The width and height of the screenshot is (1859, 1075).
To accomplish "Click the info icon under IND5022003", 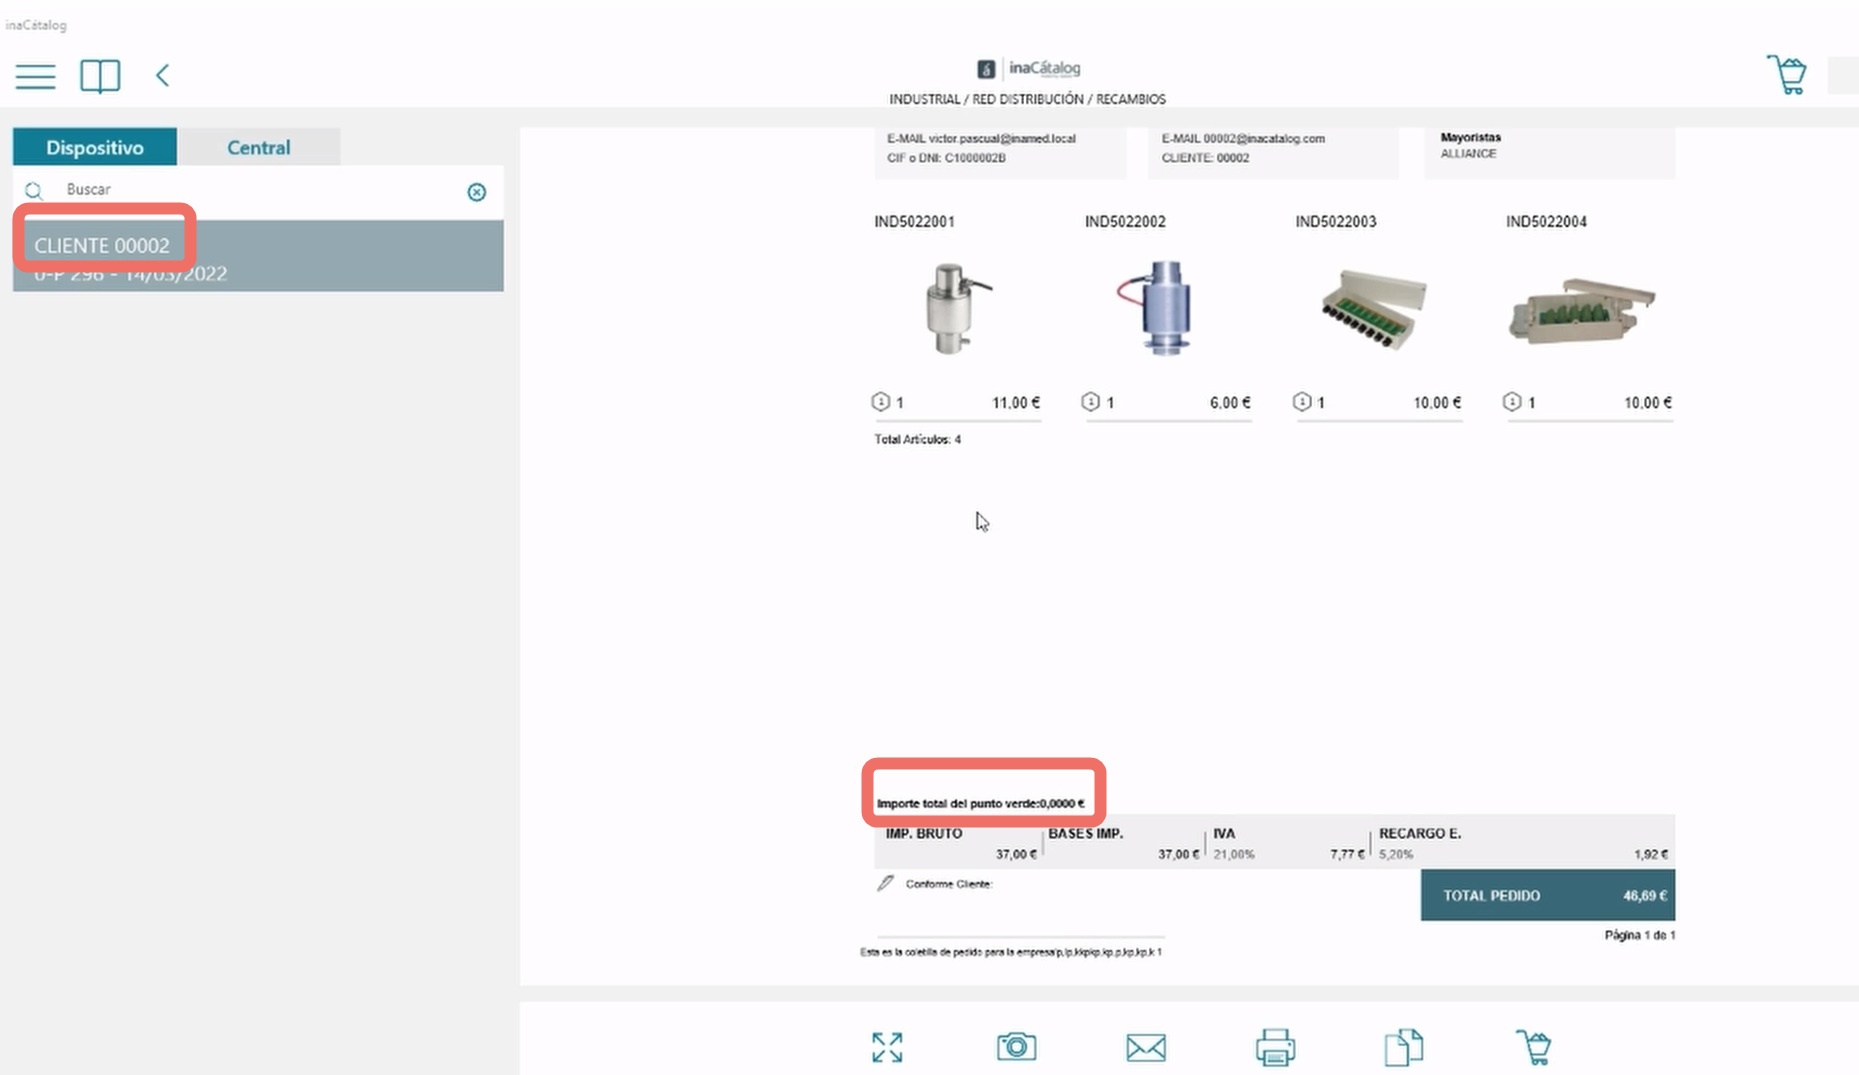I will (1301, 401).
